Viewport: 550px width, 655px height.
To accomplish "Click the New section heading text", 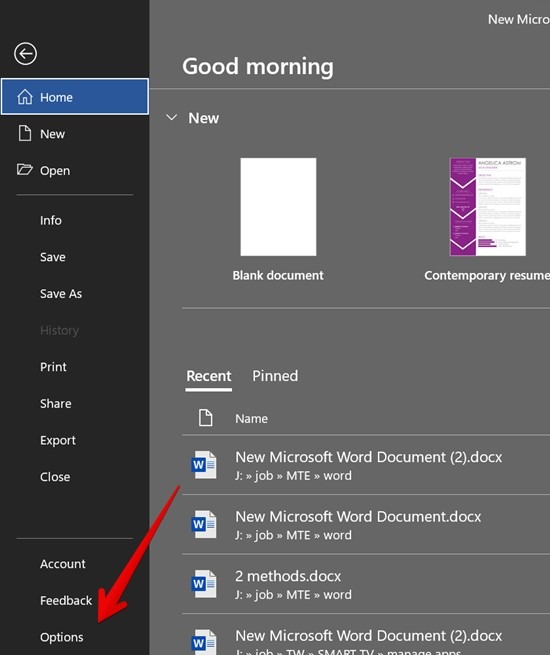I will point(203,118).
